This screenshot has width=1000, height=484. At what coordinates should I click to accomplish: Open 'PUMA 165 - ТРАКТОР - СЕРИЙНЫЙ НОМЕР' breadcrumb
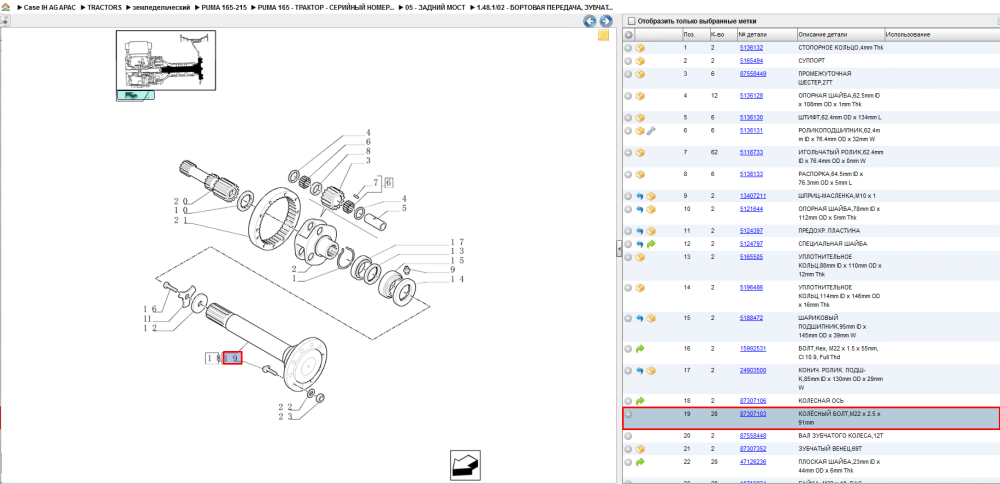325,7
